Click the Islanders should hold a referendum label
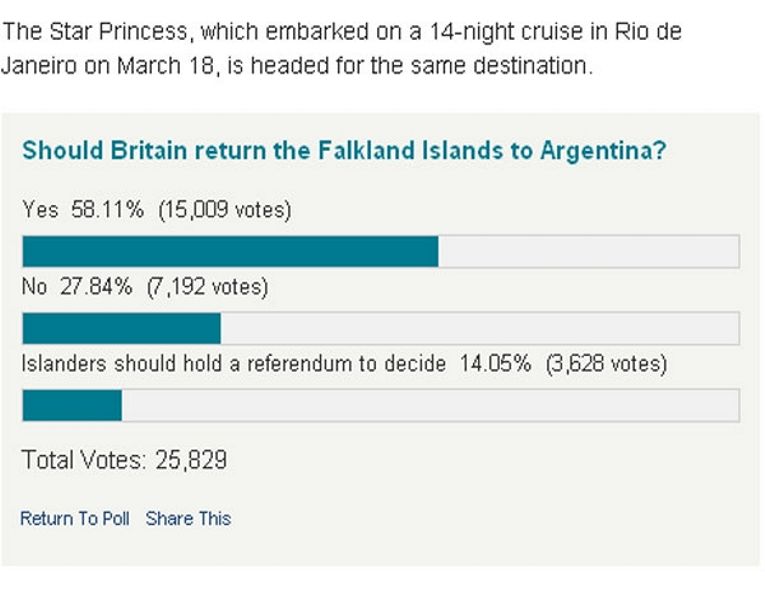Viewport: 765px width, 595px height. [234, 364]
